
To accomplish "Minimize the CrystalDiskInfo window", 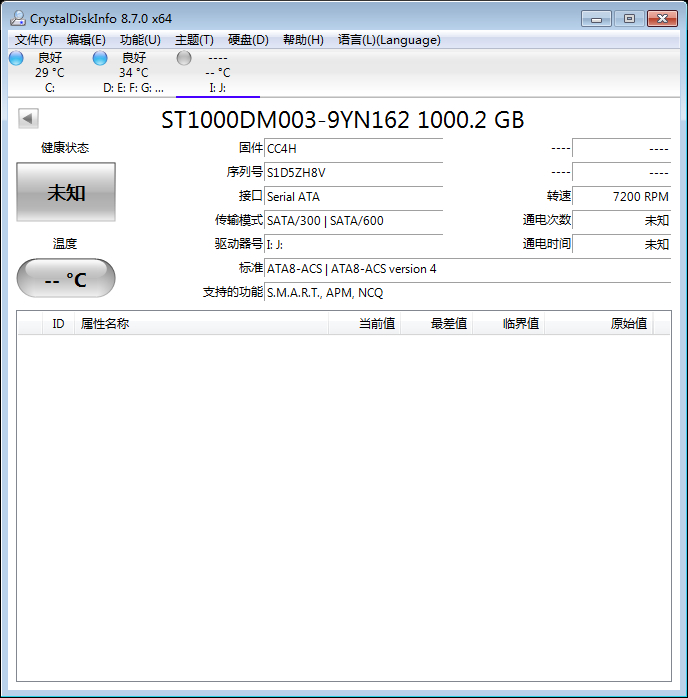I will (596, 19).
